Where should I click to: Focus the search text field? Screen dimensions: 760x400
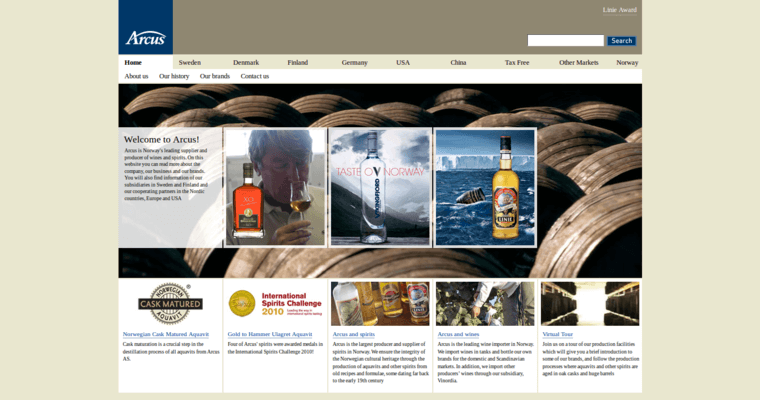coord(565,41)
